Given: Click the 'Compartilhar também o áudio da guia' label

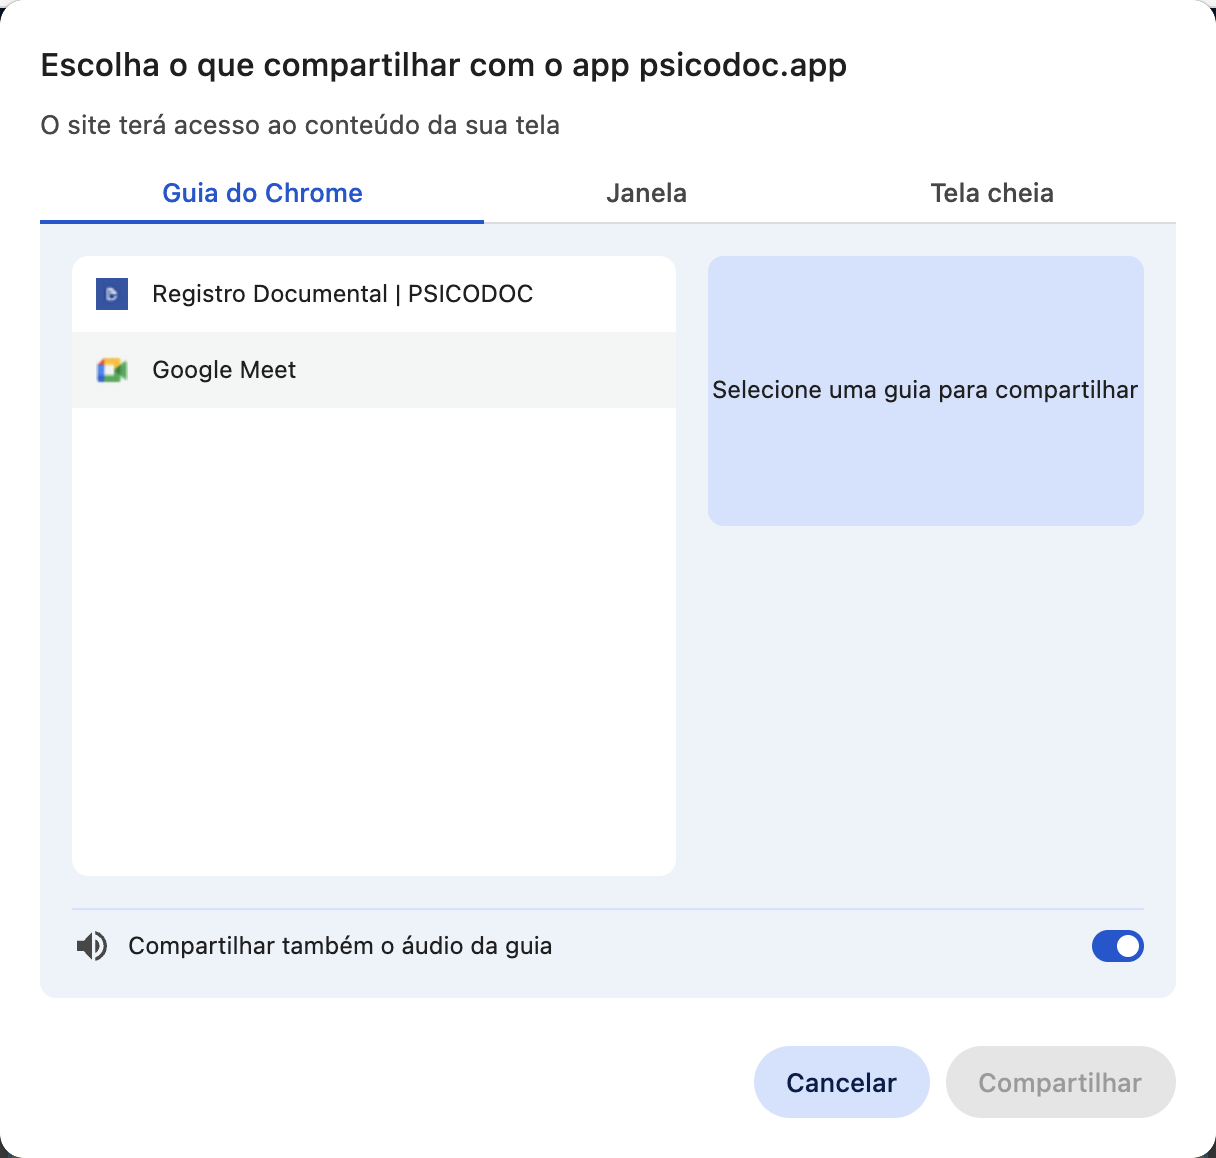Looking at the screenshot, I should coord(340,946).
